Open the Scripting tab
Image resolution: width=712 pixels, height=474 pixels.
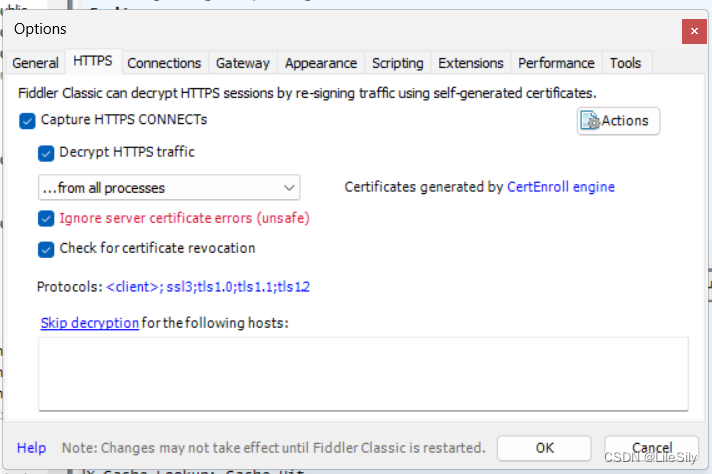pyautogui.click(x=397, y=63)
